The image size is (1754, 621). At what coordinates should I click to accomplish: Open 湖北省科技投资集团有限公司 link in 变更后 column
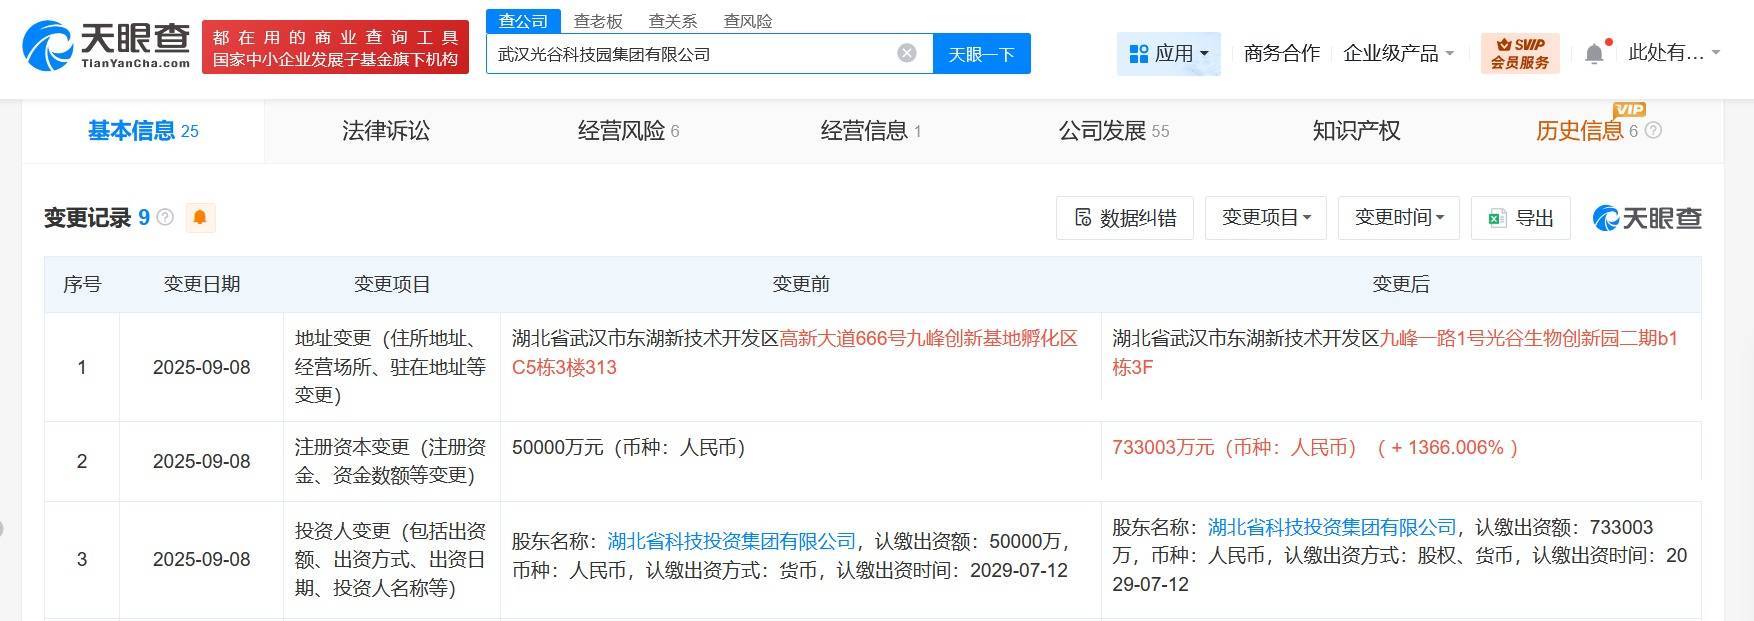click(1332, 527)
